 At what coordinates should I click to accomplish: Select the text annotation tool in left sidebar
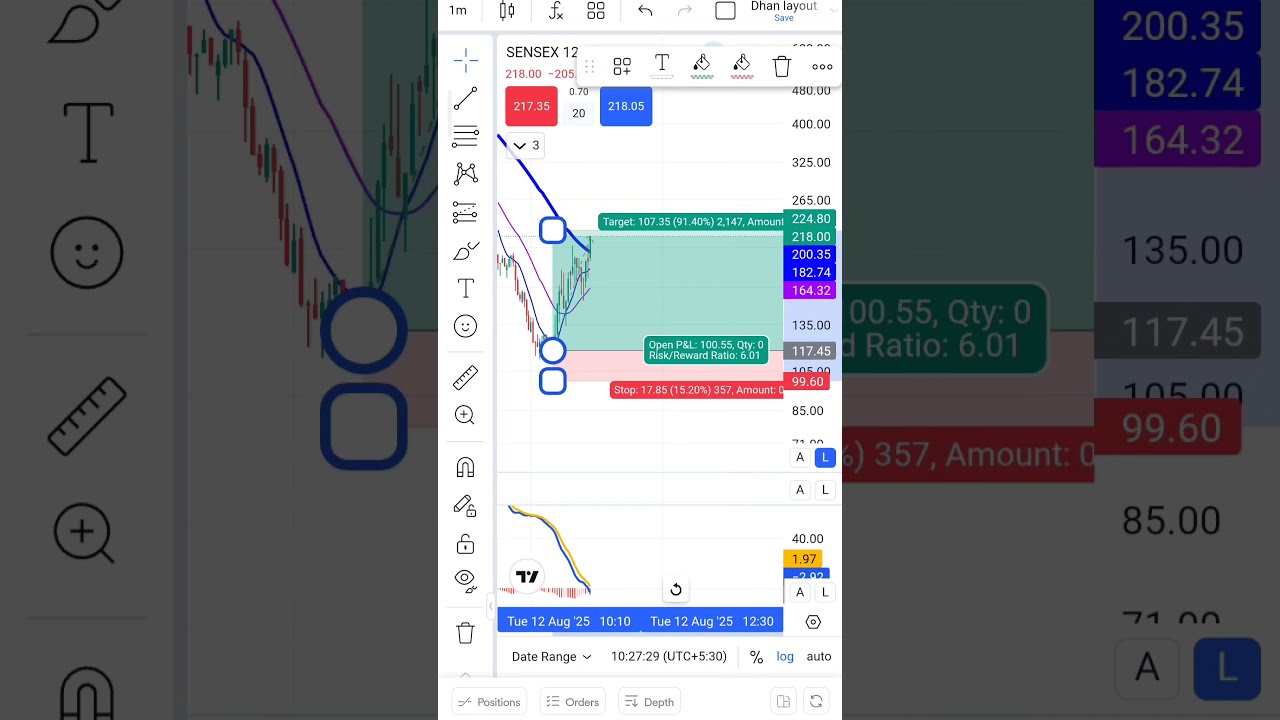(x=465, y=289)
